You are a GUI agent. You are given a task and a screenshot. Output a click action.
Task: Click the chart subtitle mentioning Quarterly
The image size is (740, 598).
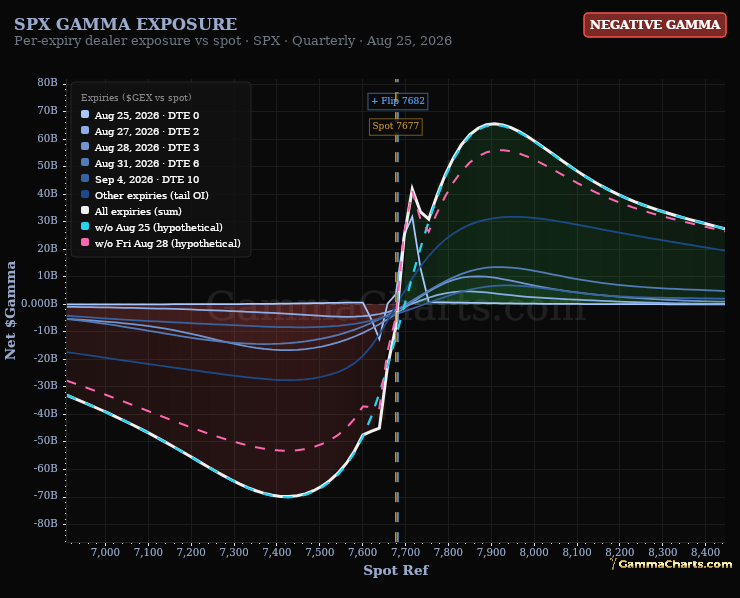[233, 41]
